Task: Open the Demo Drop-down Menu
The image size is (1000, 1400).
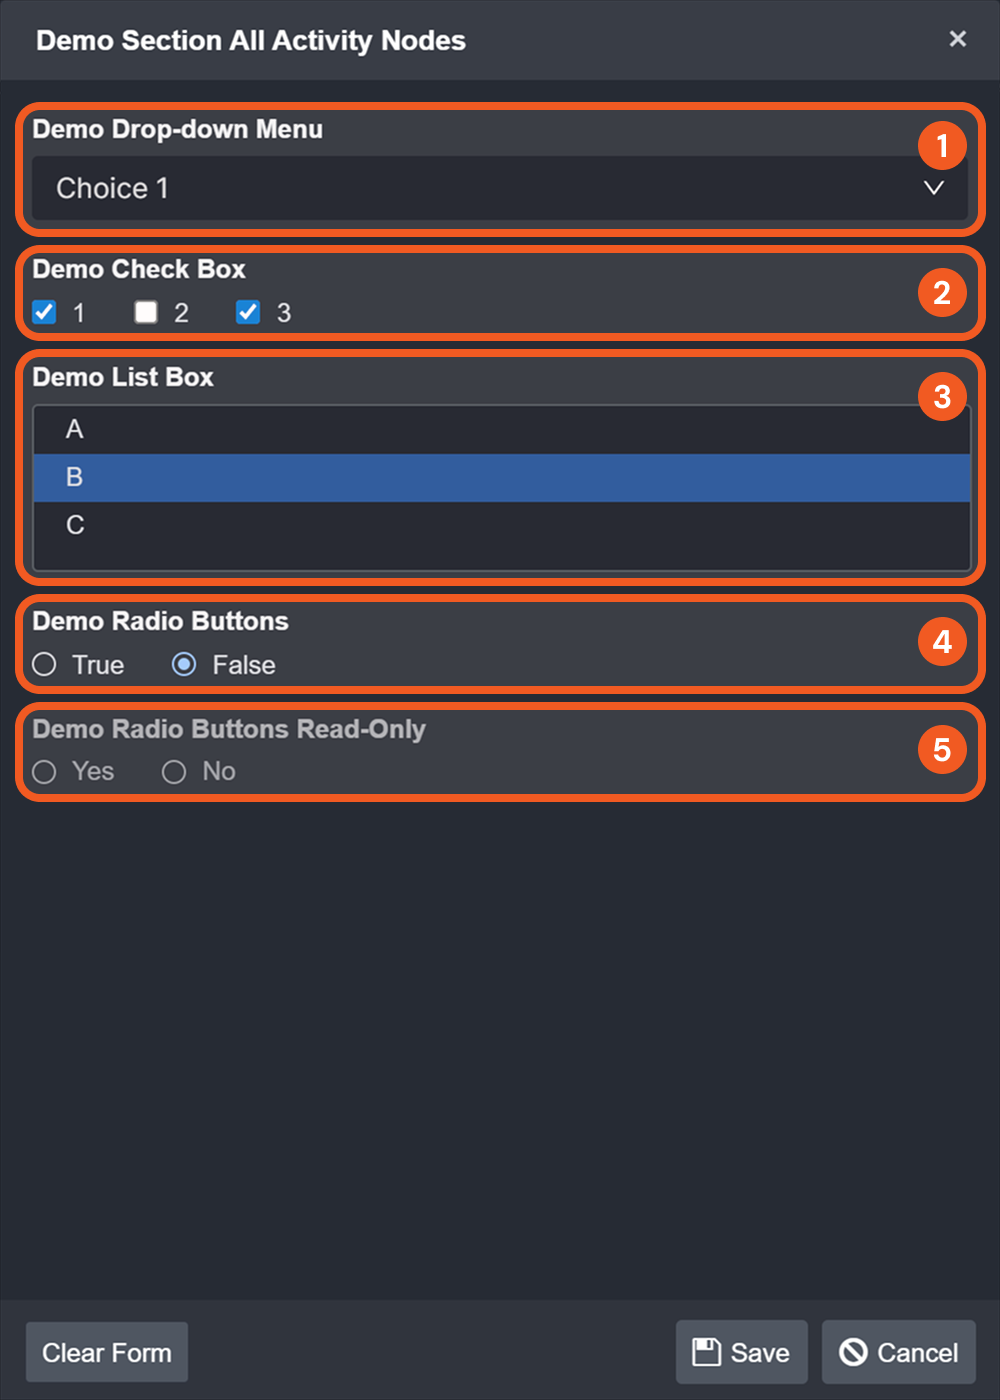Action: 500,188
